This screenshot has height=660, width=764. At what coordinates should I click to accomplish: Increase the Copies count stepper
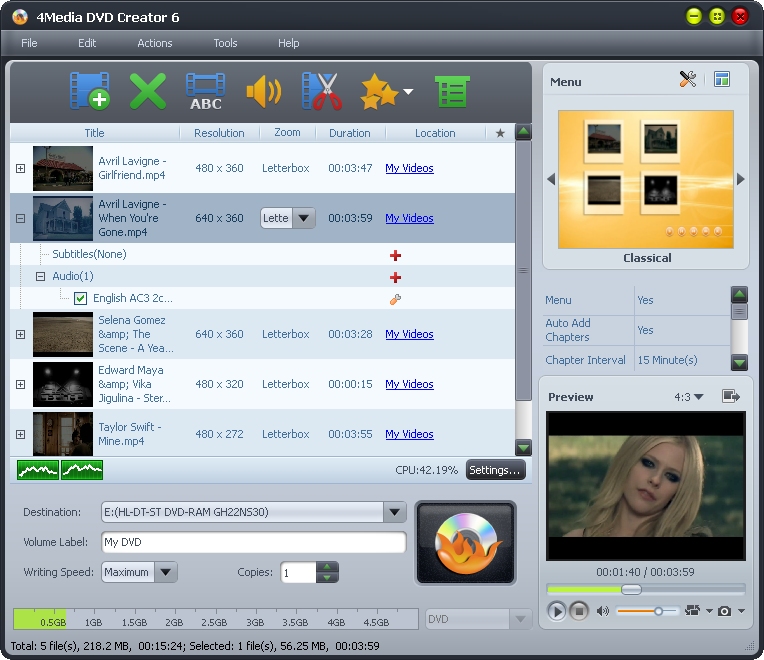pos(327,567)
